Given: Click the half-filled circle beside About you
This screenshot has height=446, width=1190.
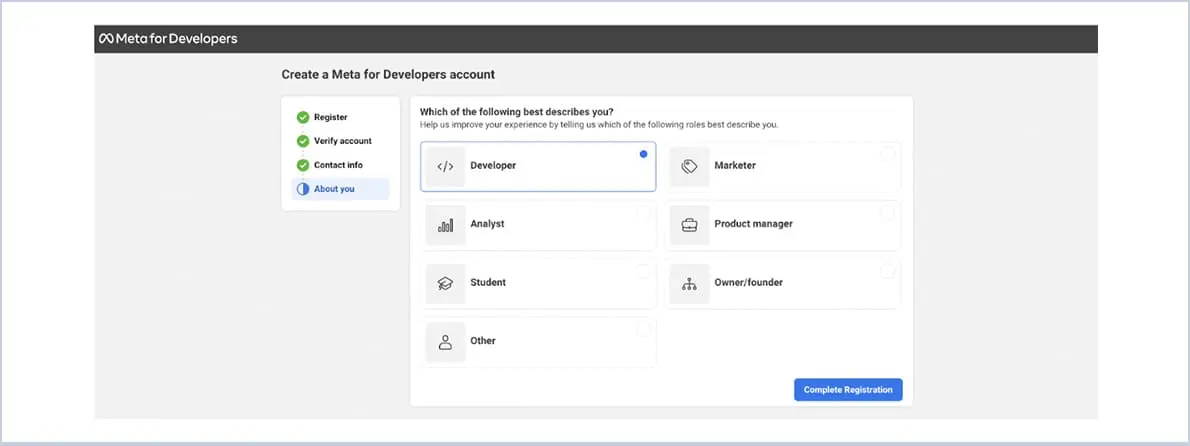Looking at the screenshot, I should pos(303,189).
